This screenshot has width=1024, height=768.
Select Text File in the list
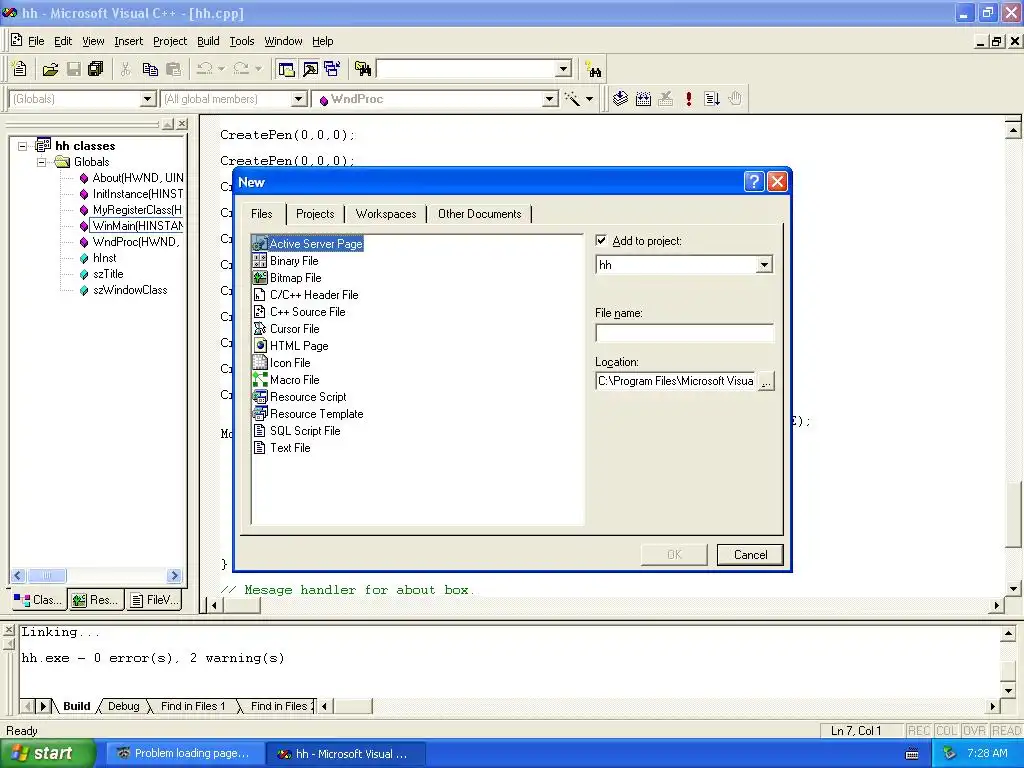tap(282, 447)
